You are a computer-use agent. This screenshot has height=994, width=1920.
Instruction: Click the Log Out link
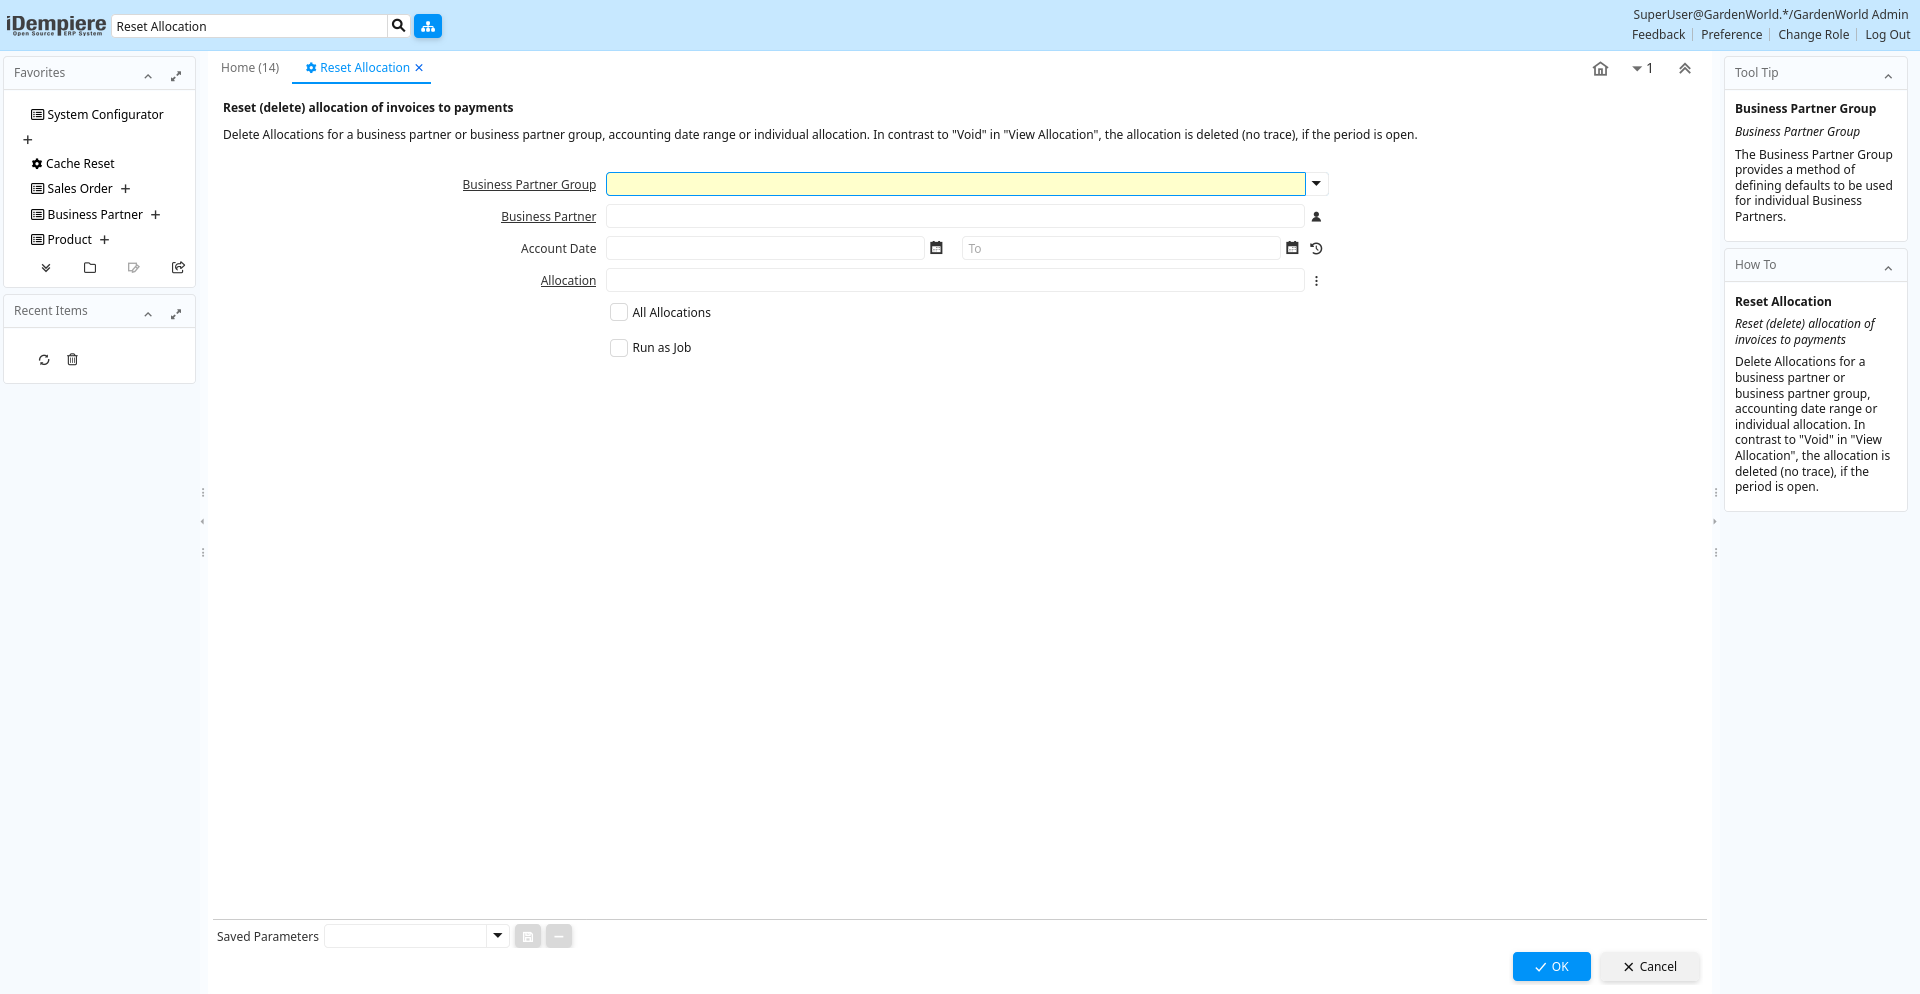click(x=1887, y=35)
